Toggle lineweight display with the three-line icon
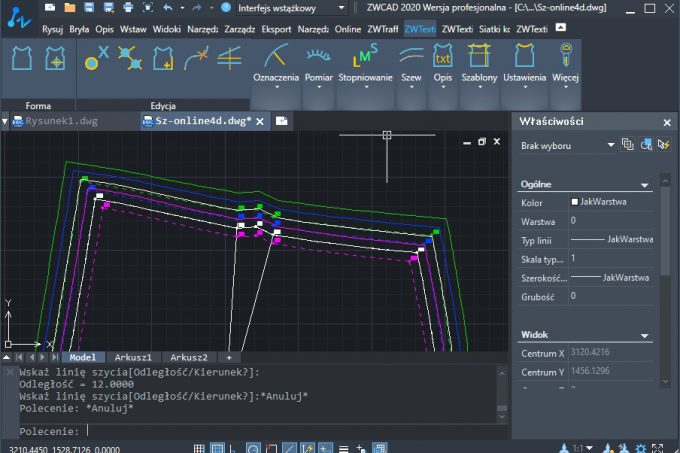The width and height of the screenshot is (680, 453). pos(343,449)
